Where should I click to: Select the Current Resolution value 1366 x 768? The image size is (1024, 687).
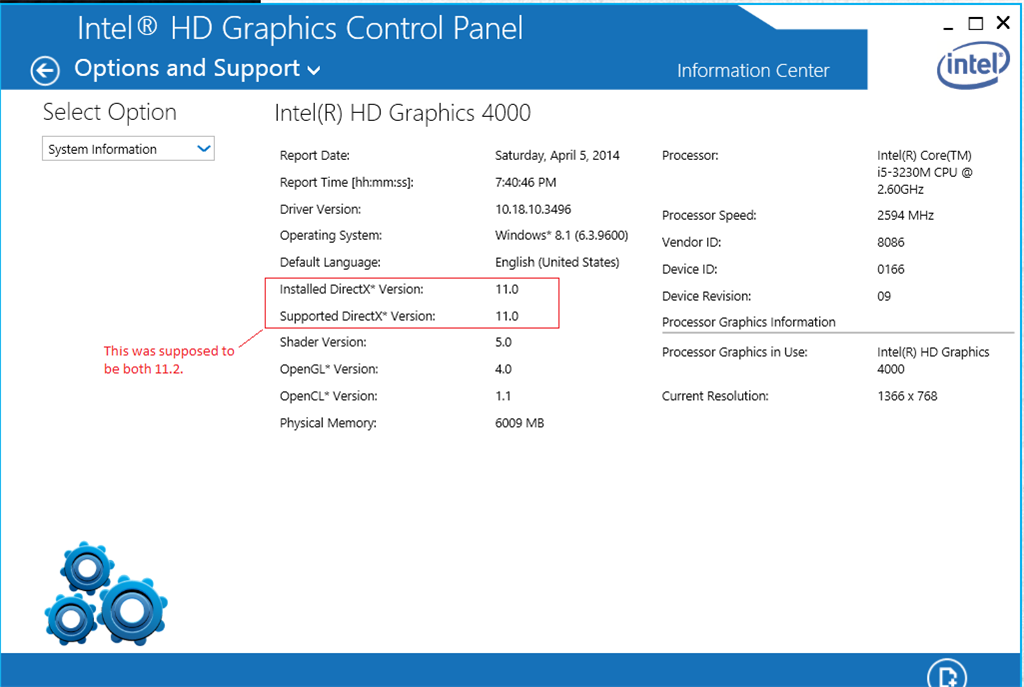coord(907,396)
